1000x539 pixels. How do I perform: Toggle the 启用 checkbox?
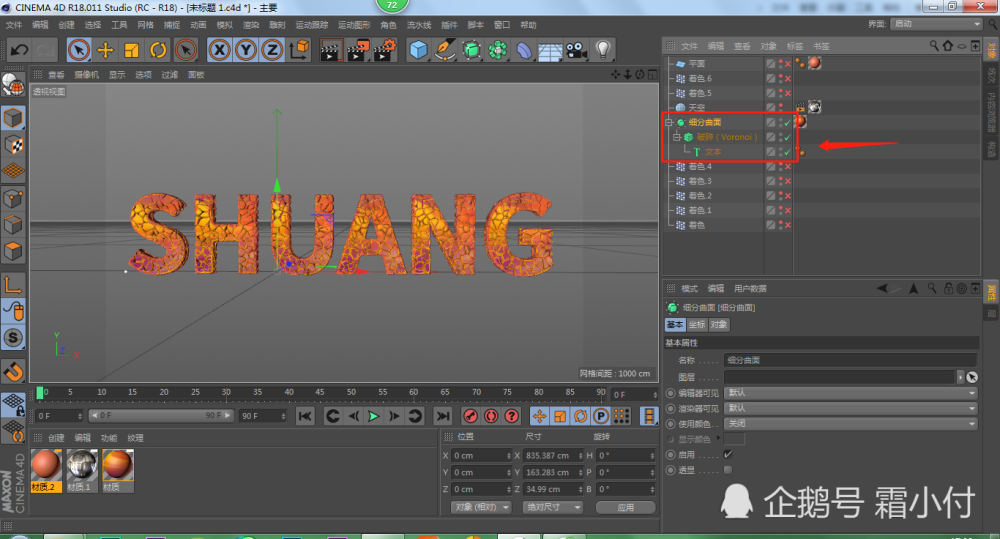click(728, 454)
